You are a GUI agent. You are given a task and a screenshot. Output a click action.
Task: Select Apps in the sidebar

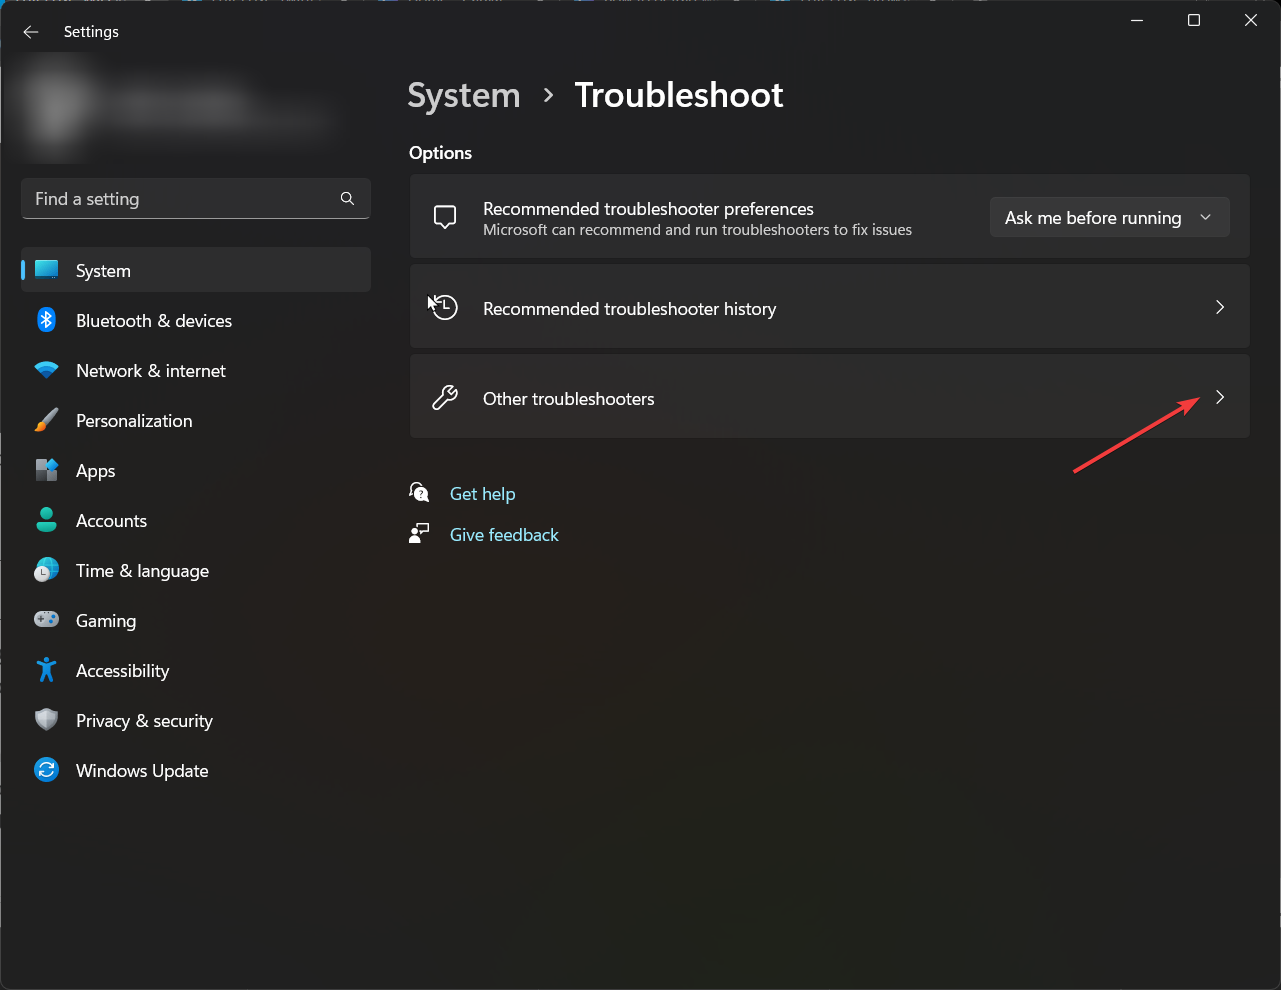click(96, 471)
